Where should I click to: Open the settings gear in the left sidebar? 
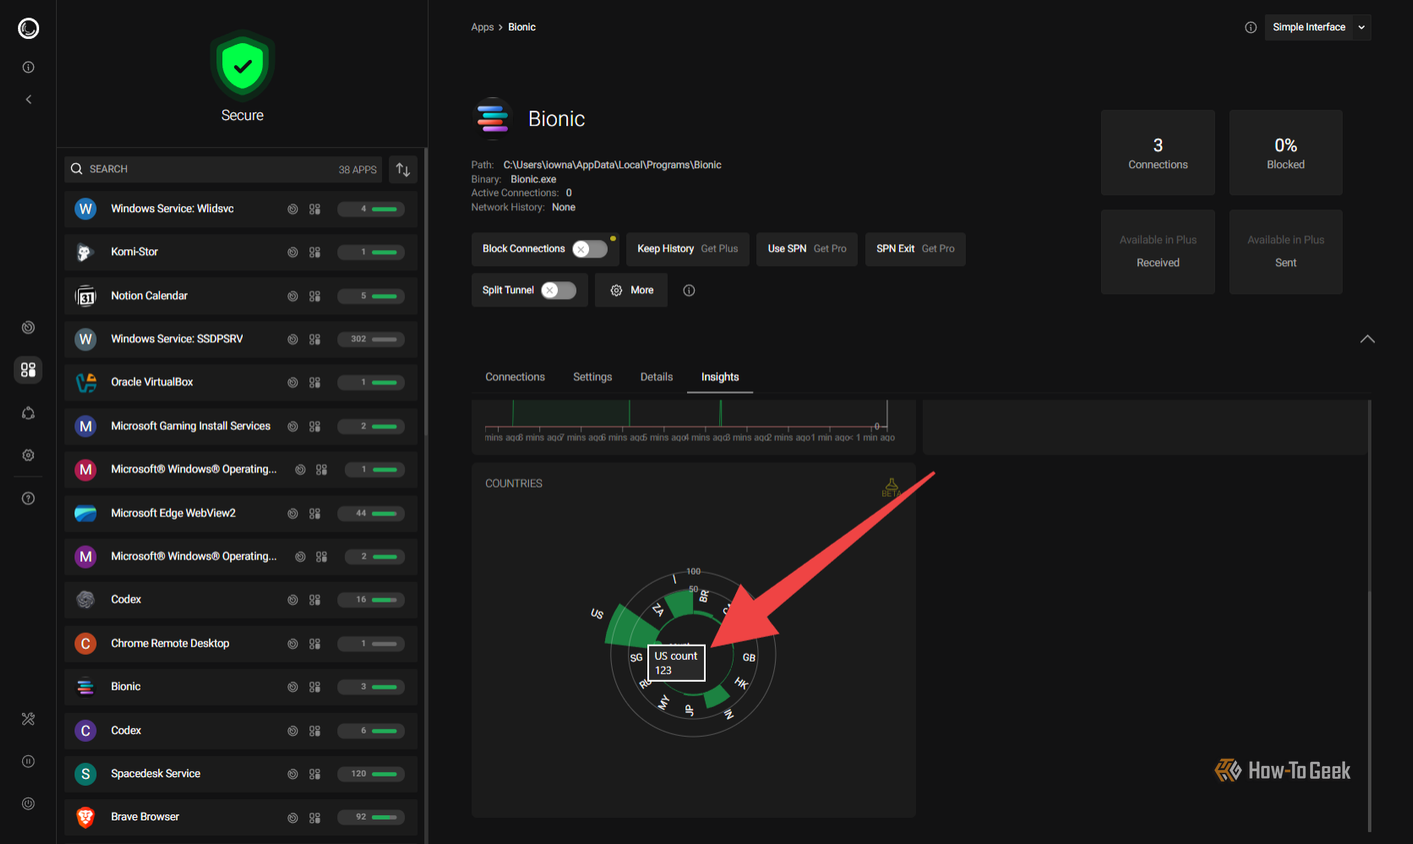[28, 455]
